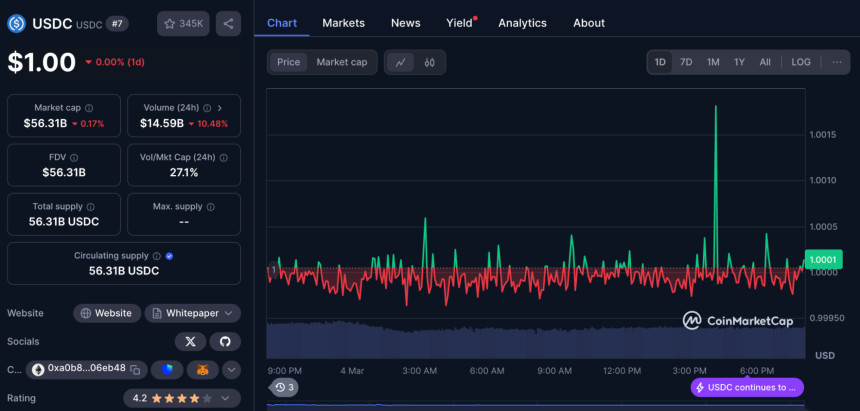The width and height of the screenshot is (860, 411).
Task: Click Total supply info icon
Action: (x=90, y=207)
